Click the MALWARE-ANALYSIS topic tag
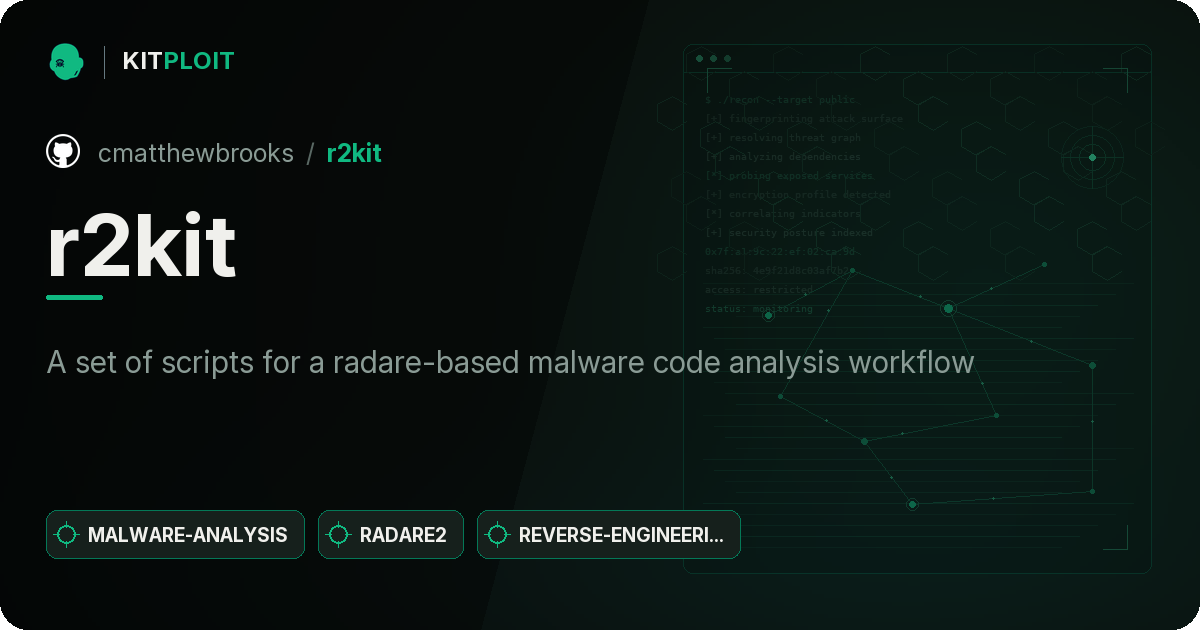This screenshot has height=630, width=1200. tap(175, 534)
